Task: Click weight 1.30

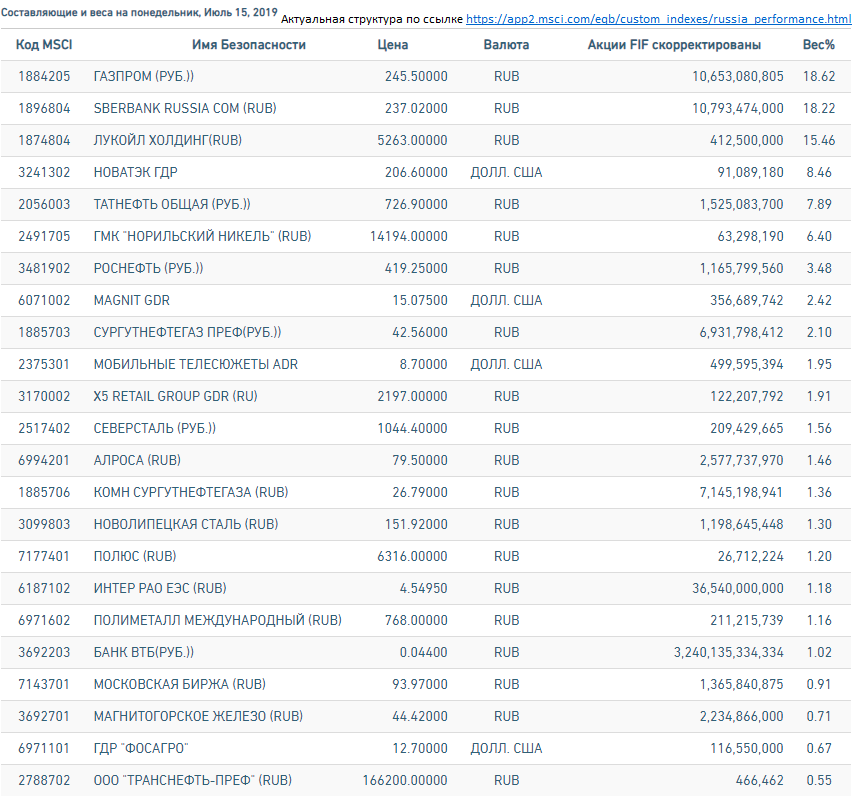Action: [819, 525]
